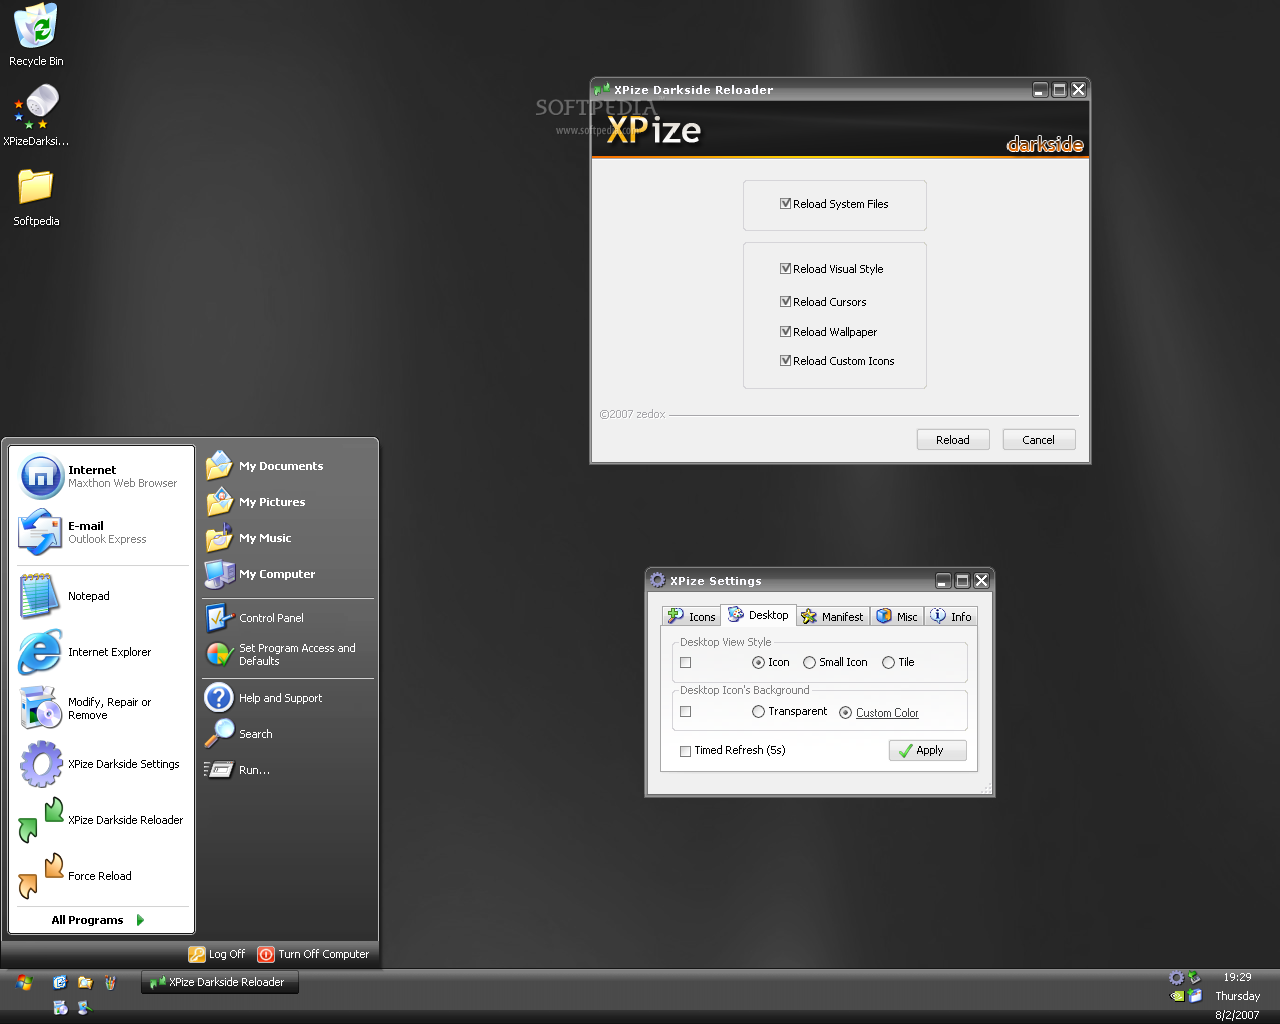
Task: Run Force Reload from the Start menu
Action: pyautogui.click(x=101, y=876)
